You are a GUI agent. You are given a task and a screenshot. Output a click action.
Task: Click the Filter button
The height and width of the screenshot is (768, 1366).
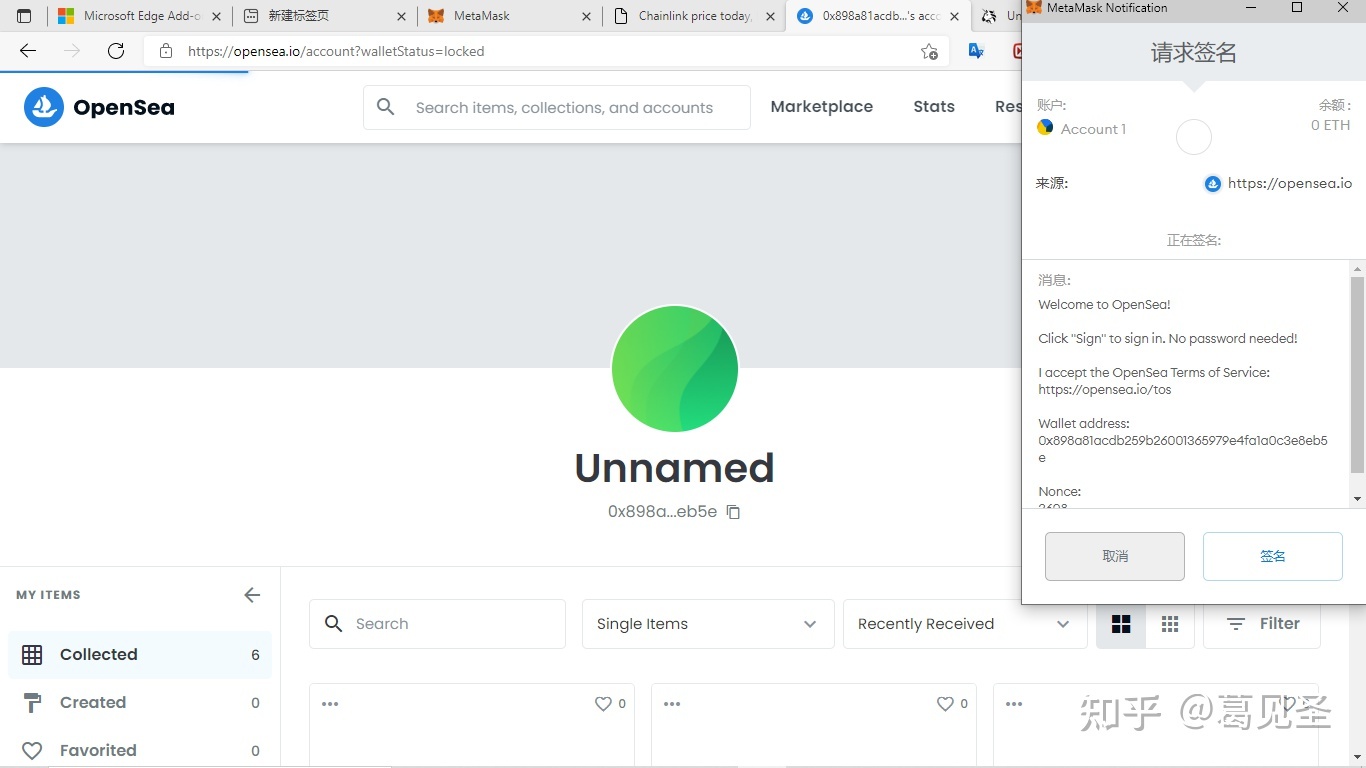pos(1262,624)
